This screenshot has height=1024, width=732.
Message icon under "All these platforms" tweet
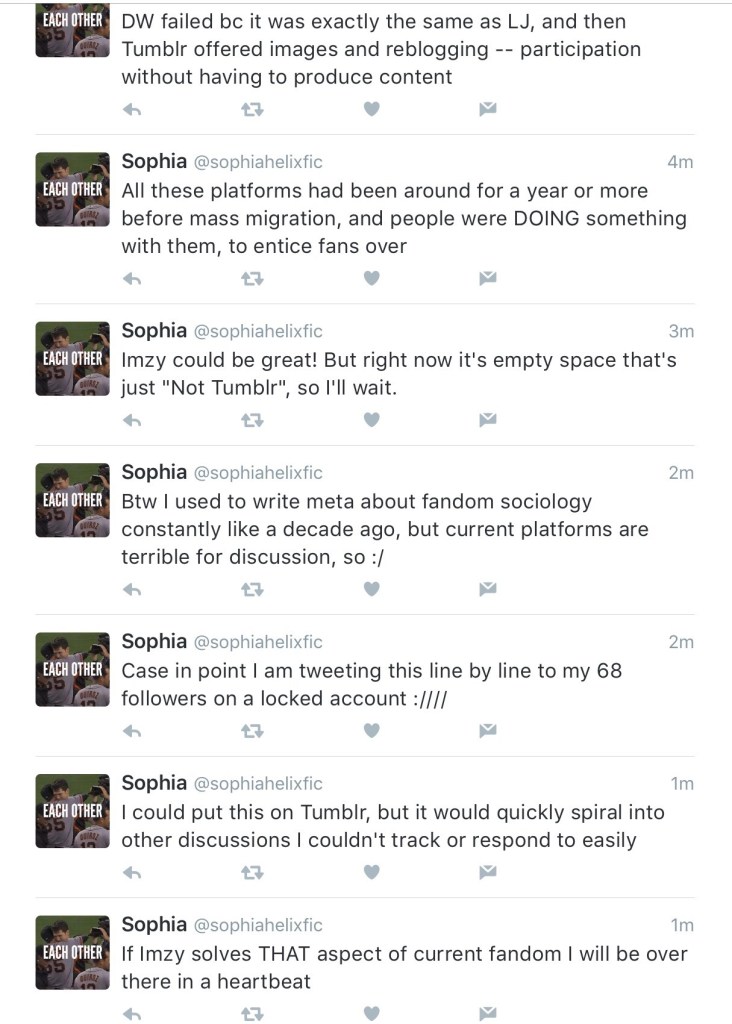click(x=487, y=277)
